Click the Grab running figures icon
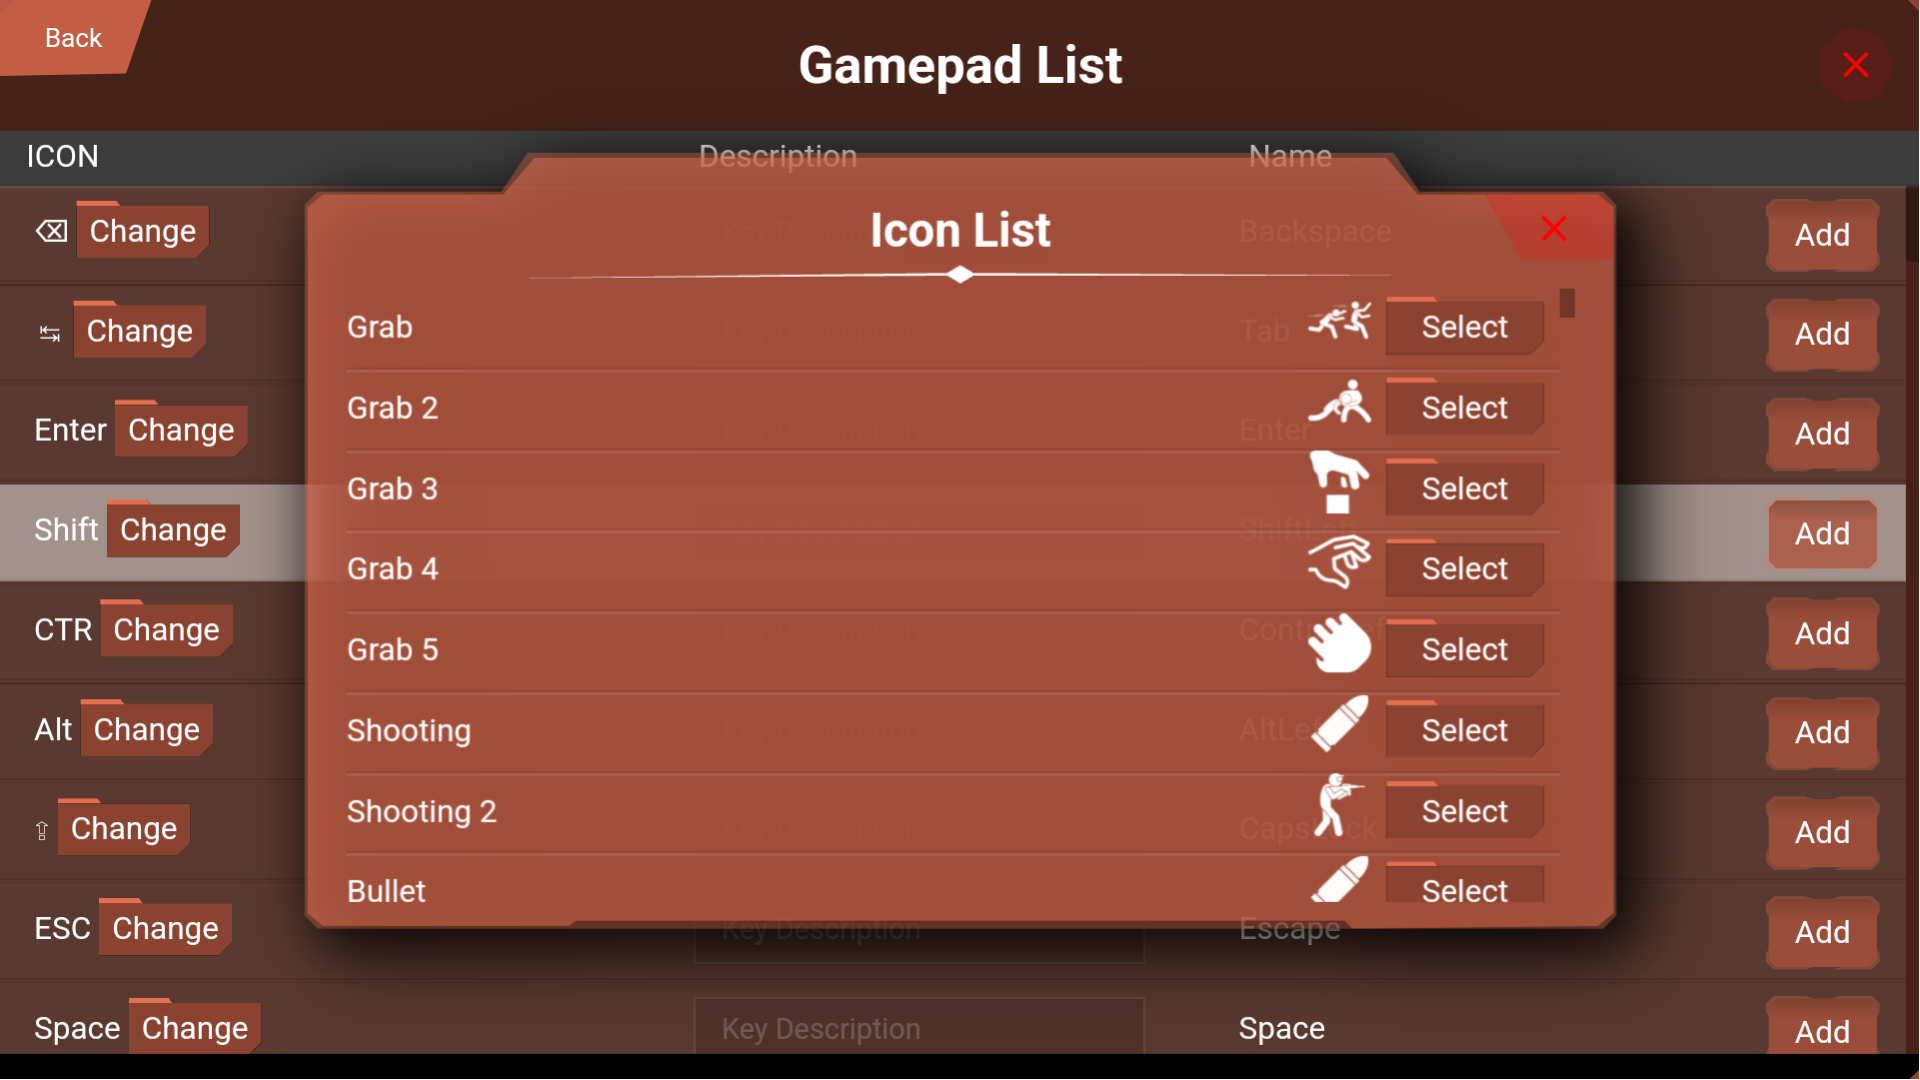Screen dimensions: 1920x1080 (1339, 322)
